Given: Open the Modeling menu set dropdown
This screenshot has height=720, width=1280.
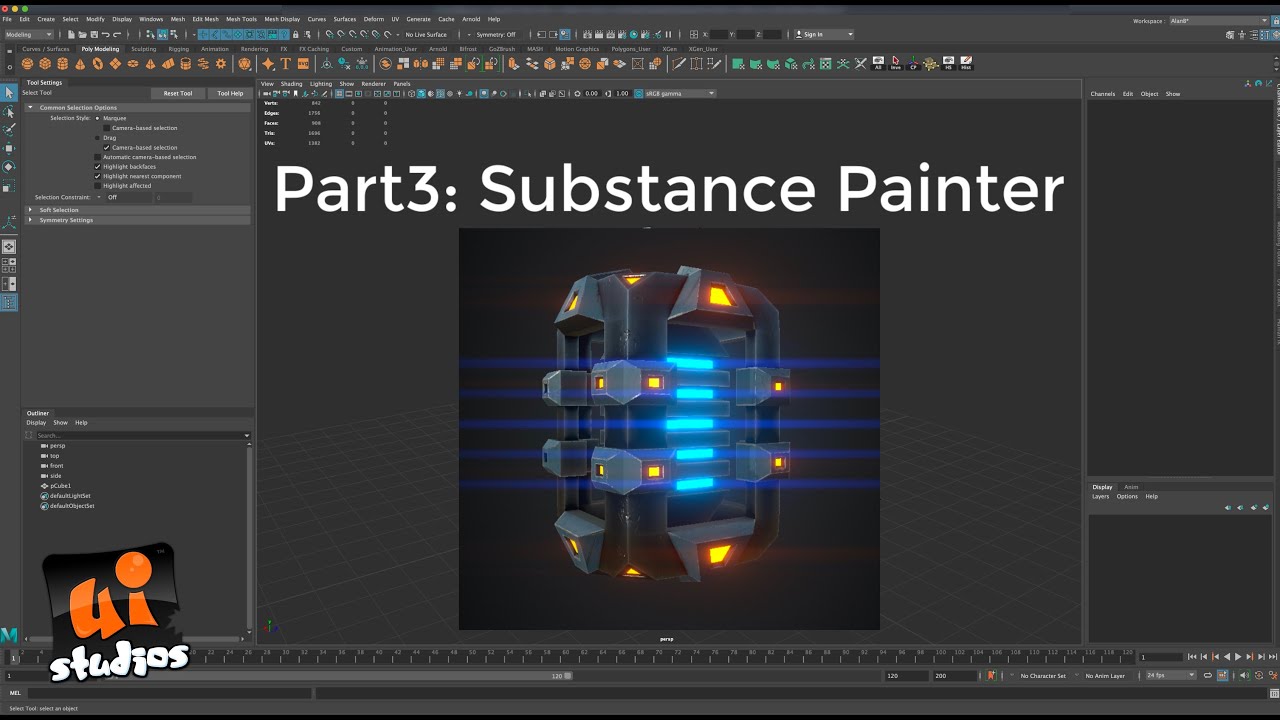Looking at the screenshot, I should pyautogui.click(x=29, y=35).
